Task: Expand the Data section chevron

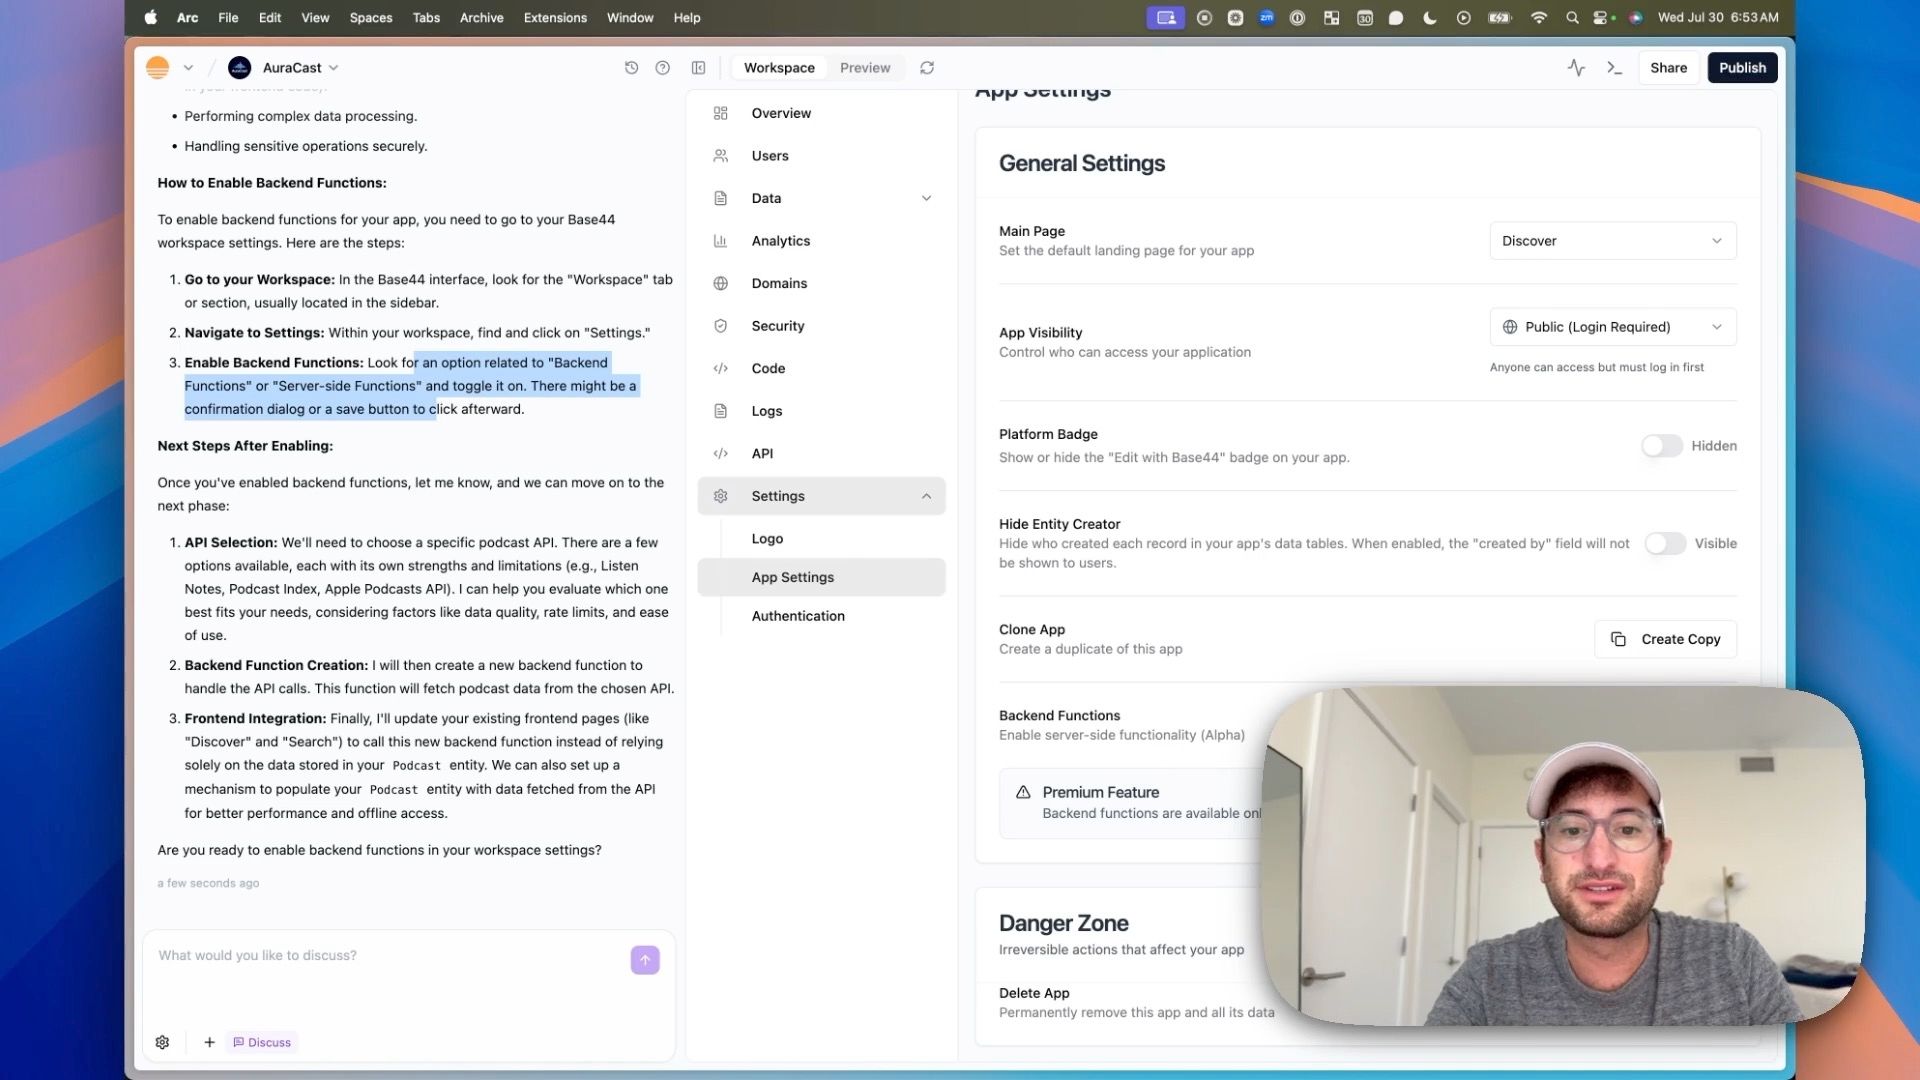Action: pos(926,198)
